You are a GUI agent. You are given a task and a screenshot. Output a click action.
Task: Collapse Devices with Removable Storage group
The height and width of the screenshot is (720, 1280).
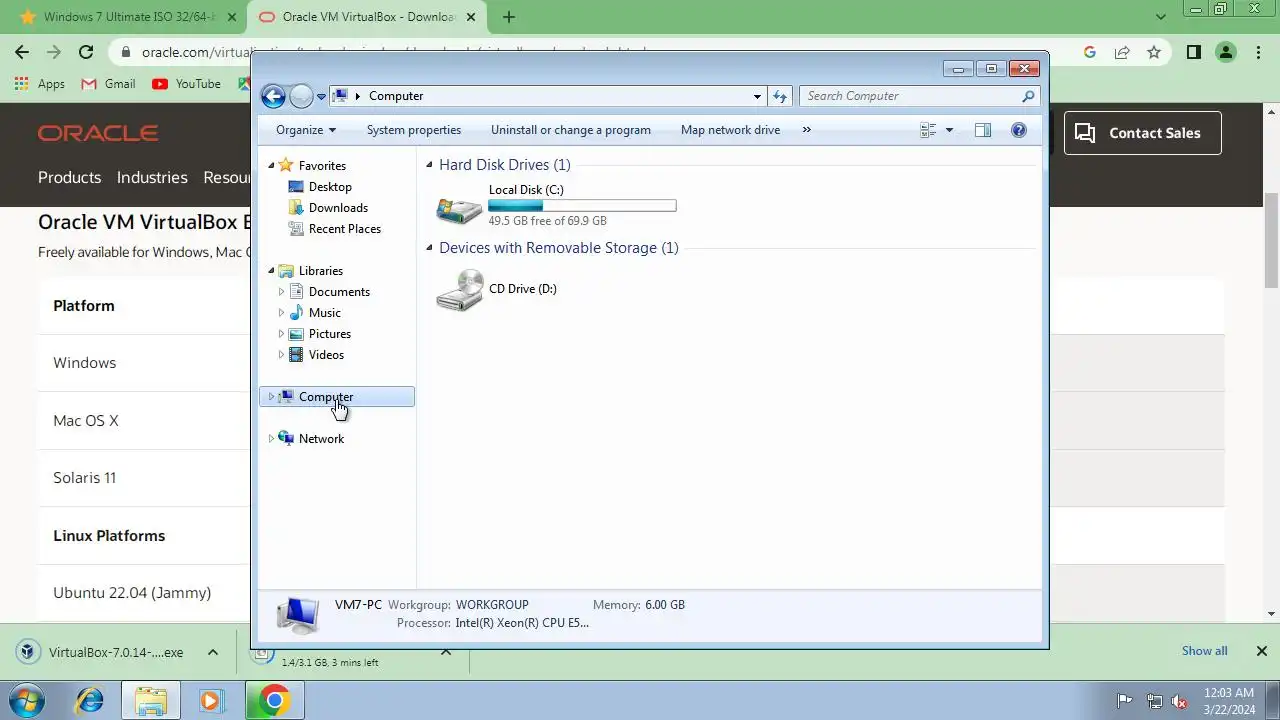(430, 248)
